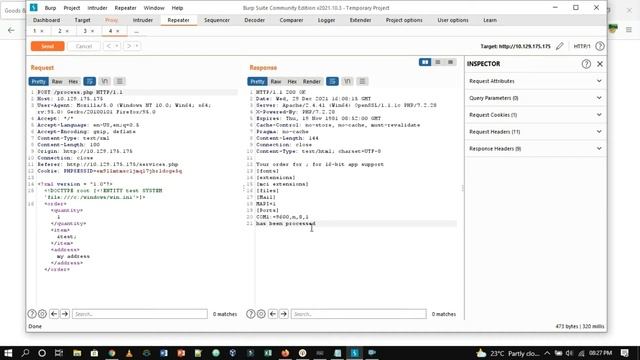The image size is (640, 360).
Task: Click the orange Send button
Action: (47, 46)
